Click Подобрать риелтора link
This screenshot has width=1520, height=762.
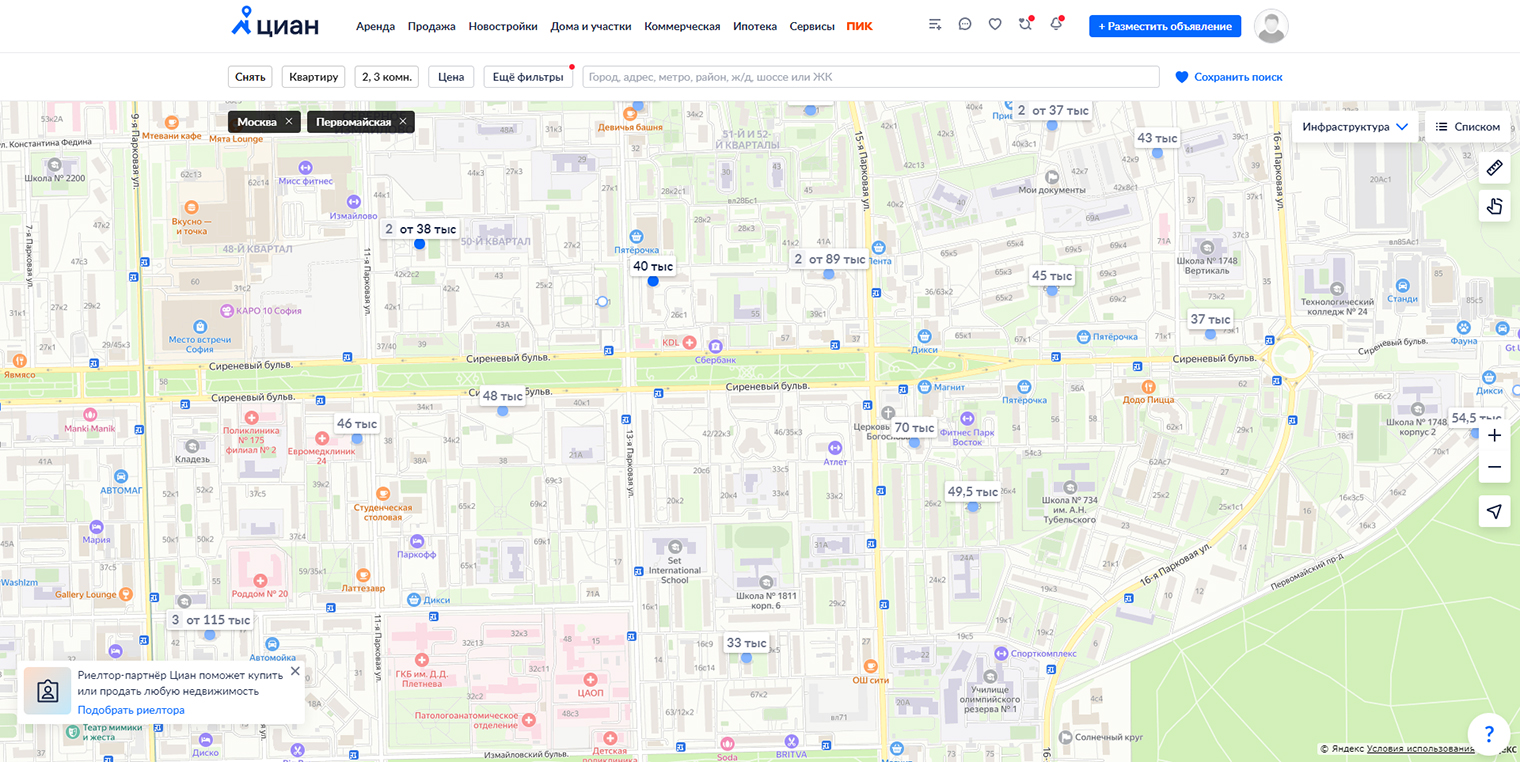(x=131, y=710)
